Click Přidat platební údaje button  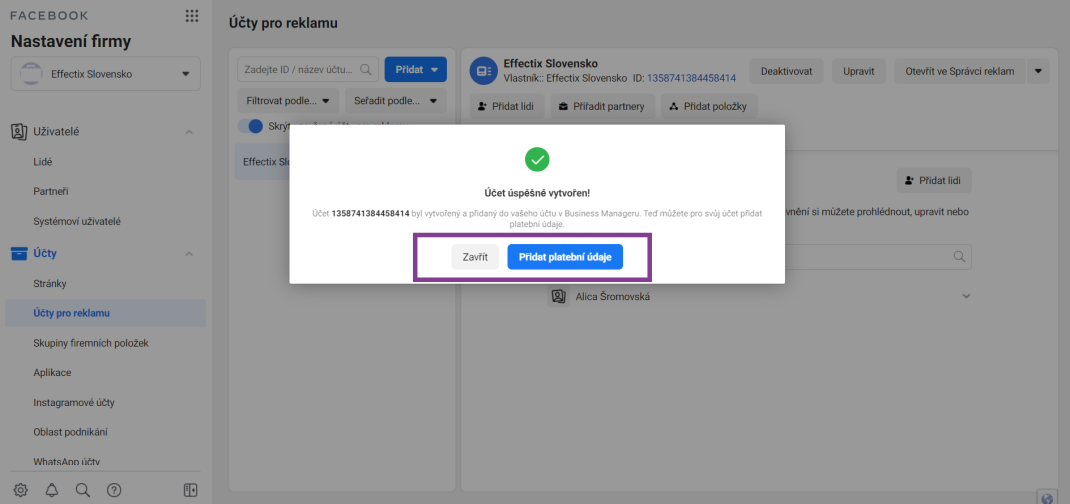(565, 257)
